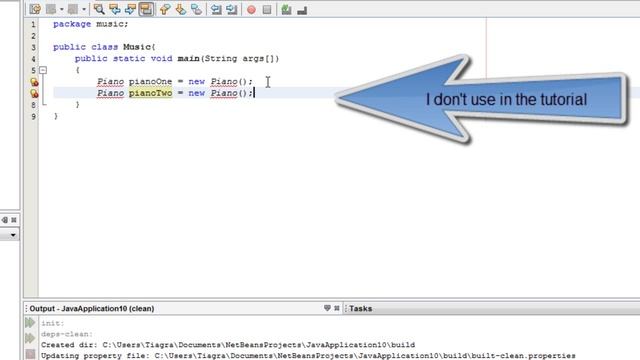Click line number 2 in the gutter

click(x=33, y=36)
